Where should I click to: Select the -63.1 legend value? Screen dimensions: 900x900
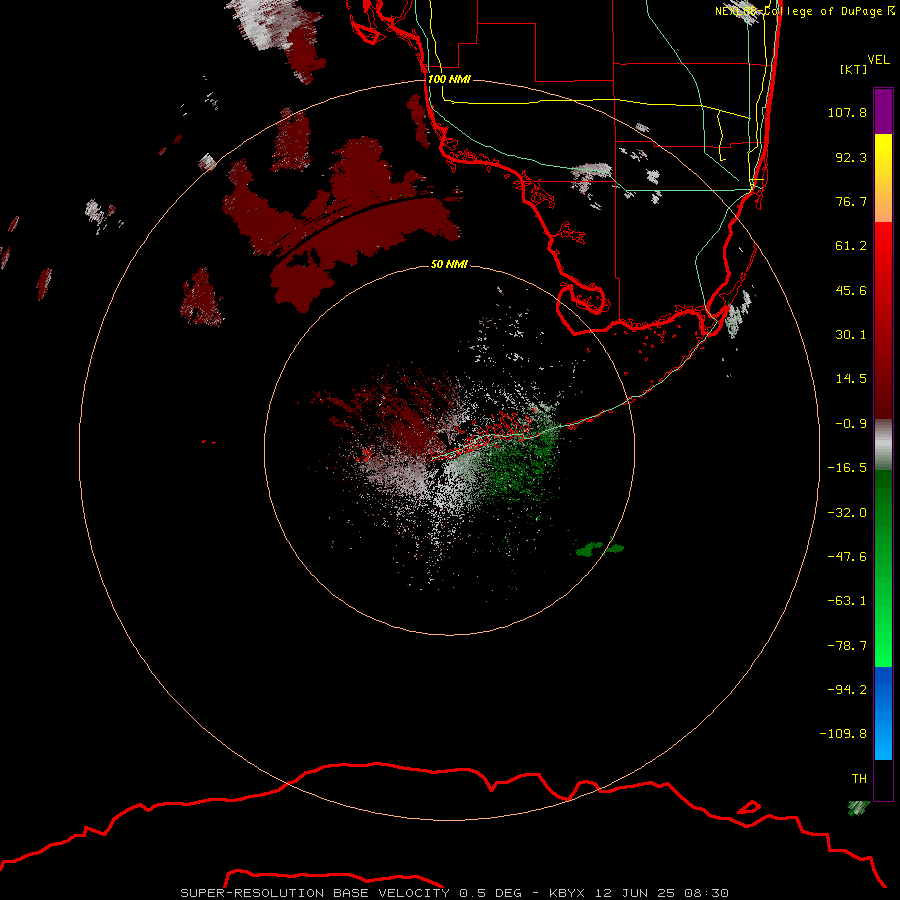847,601
